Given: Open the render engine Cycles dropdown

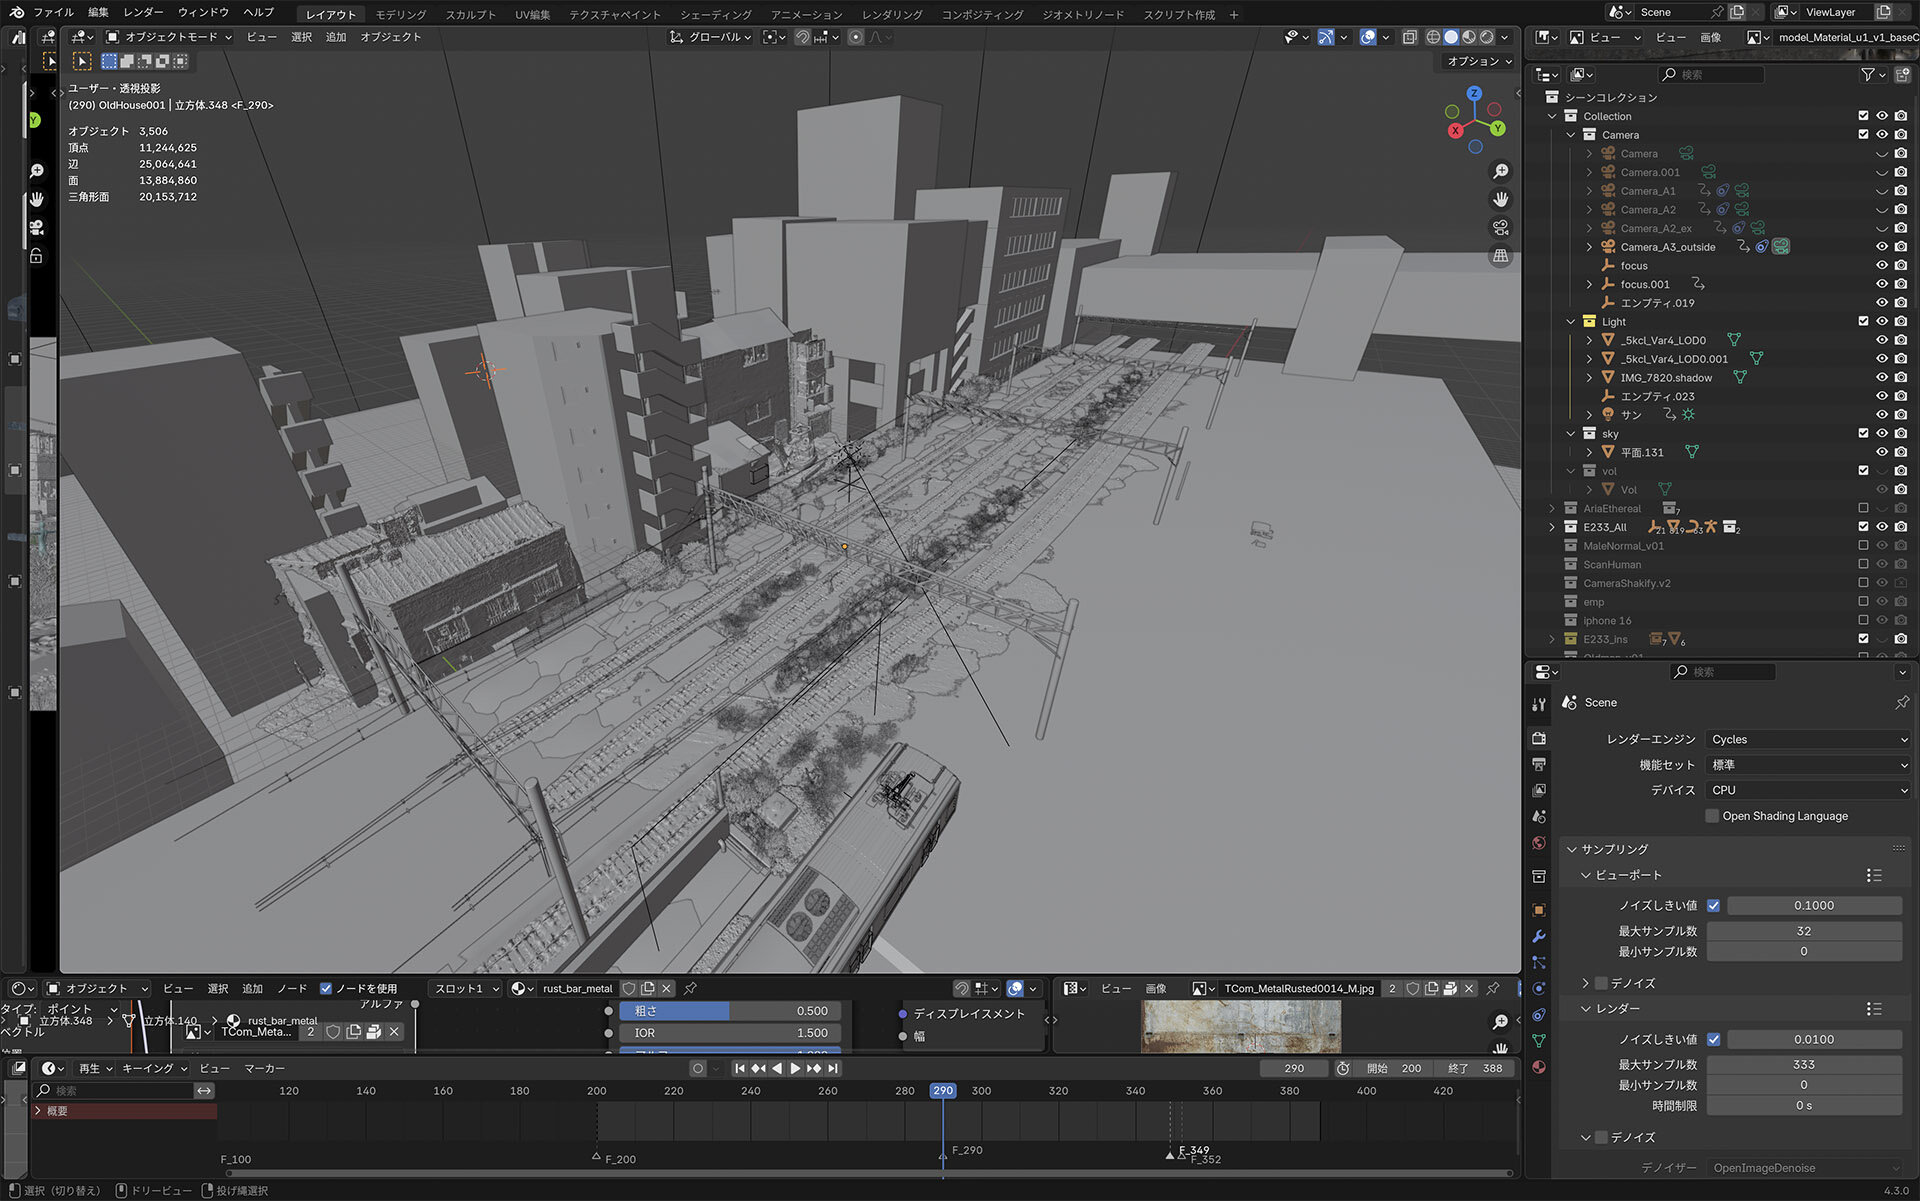Looking at the screenshot, I should pos(1808,739).
